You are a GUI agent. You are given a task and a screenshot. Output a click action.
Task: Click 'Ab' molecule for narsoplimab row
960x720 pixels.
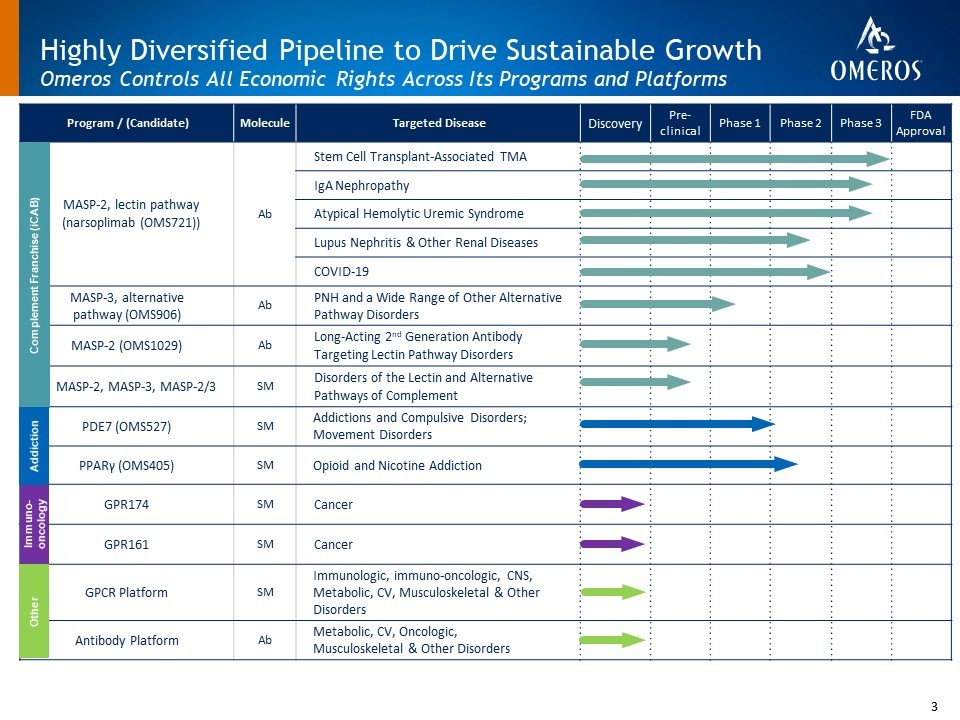264,214
